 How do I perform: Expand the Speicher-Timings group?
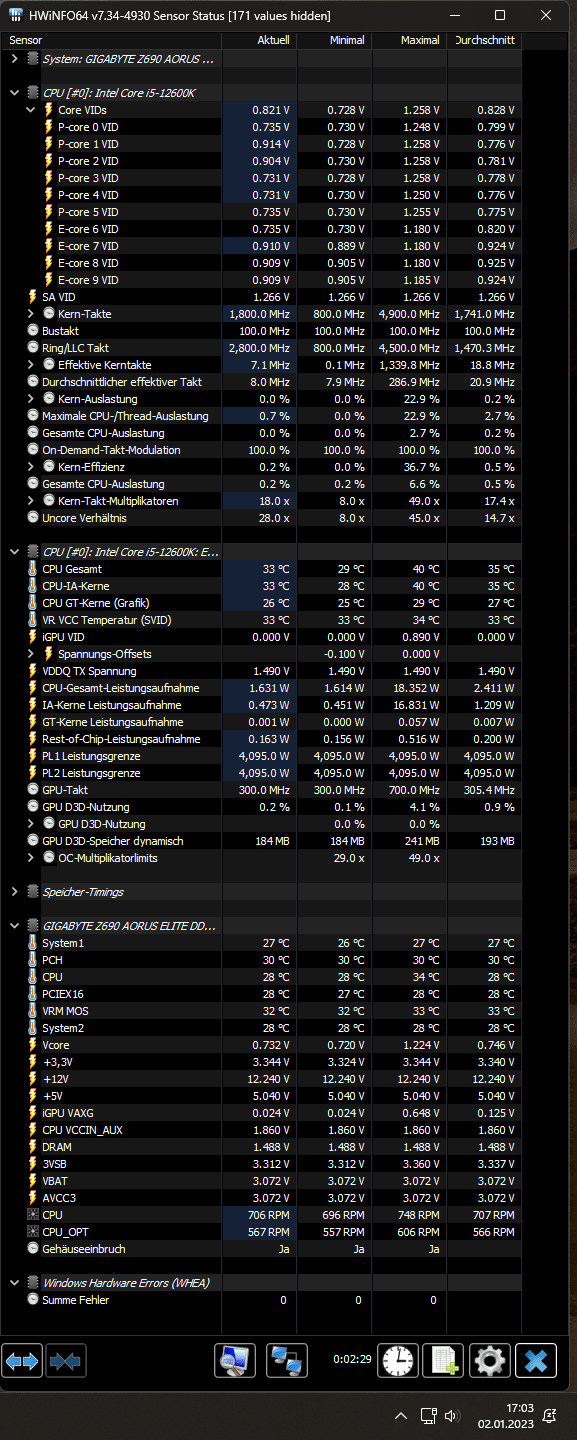point(14,892)
